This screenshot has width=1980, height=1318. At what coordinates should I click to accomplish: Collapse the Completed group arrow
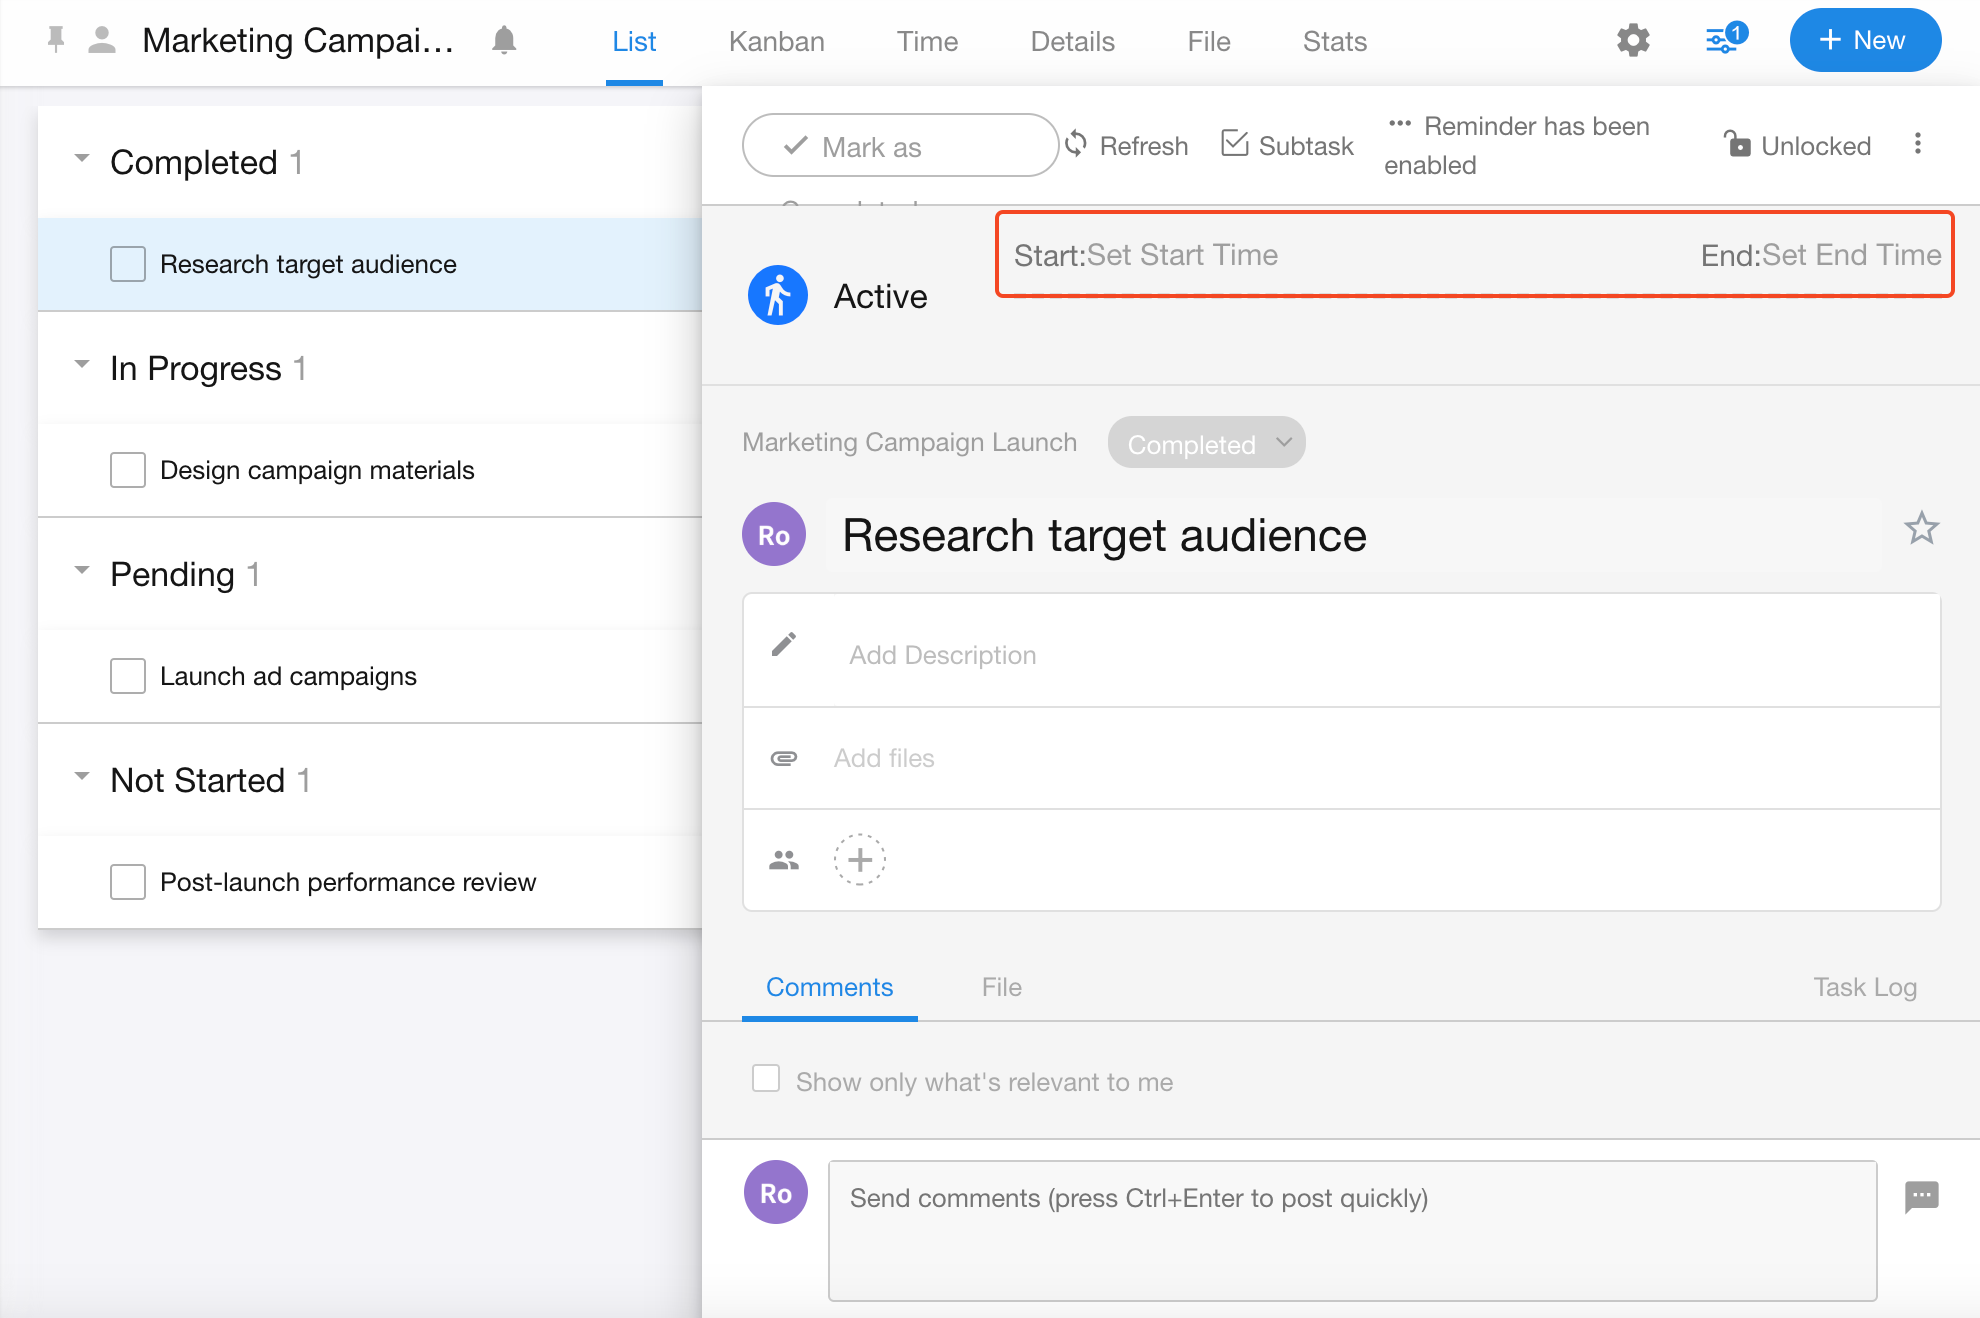pos(82,159)
